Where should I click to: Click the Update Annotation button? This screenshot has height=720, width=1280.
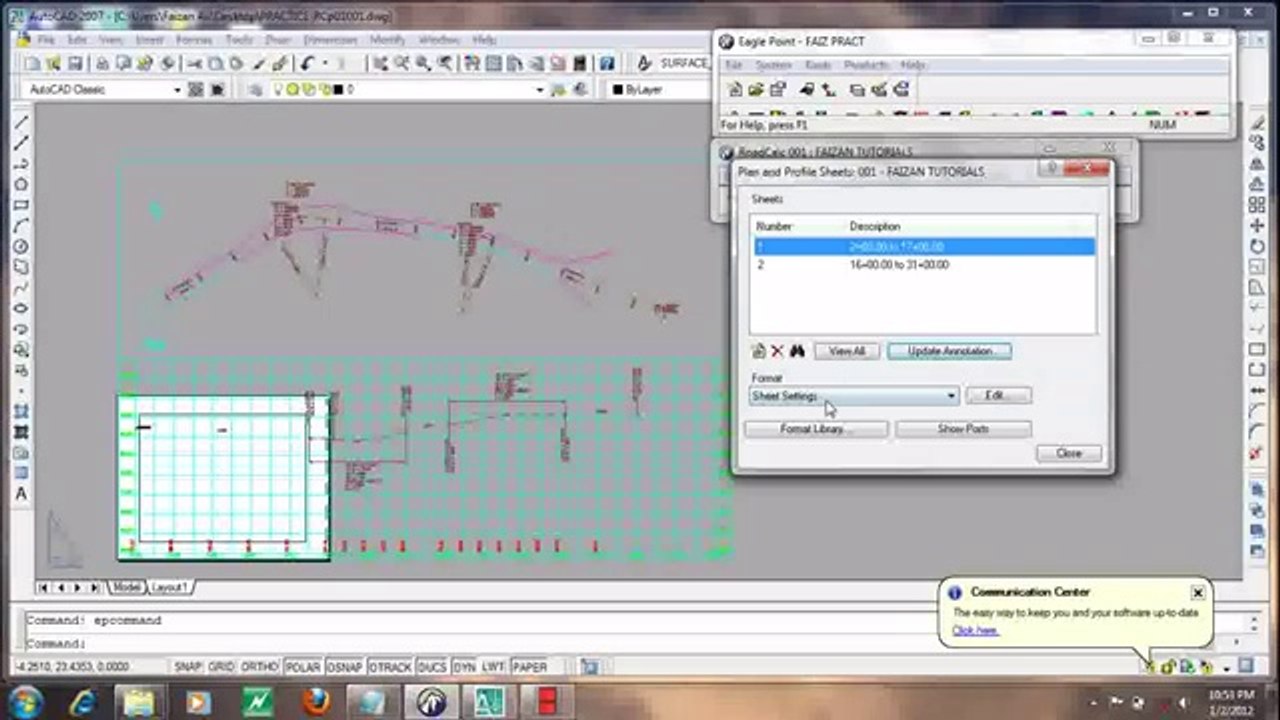coord(949,351)
